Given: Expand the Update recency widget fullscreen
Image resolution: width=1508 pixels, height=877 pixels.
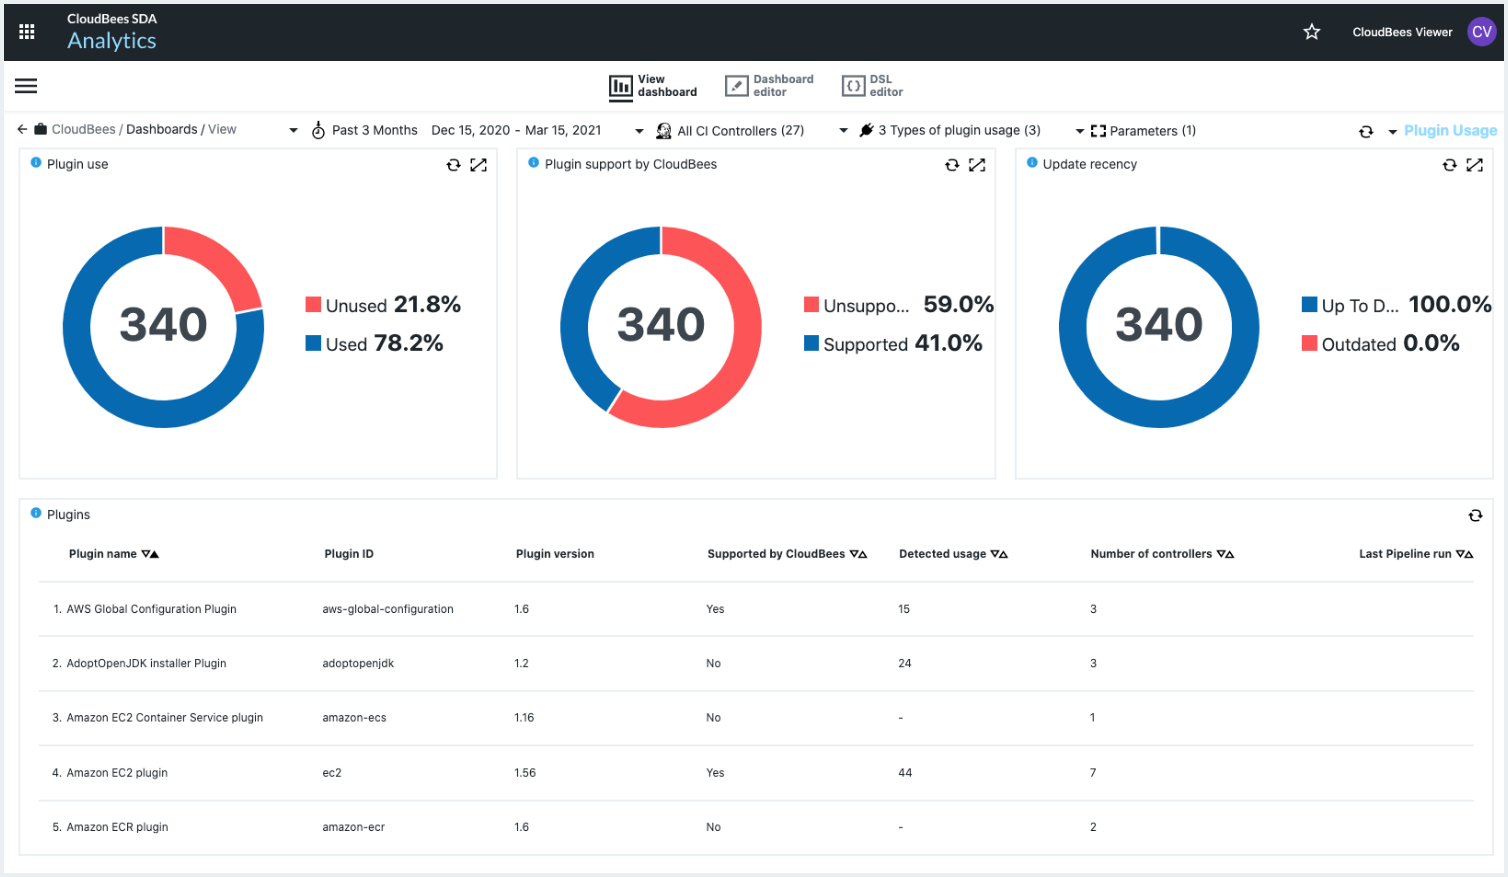Looking at the screenshot, I should (x=1475, y=165).
